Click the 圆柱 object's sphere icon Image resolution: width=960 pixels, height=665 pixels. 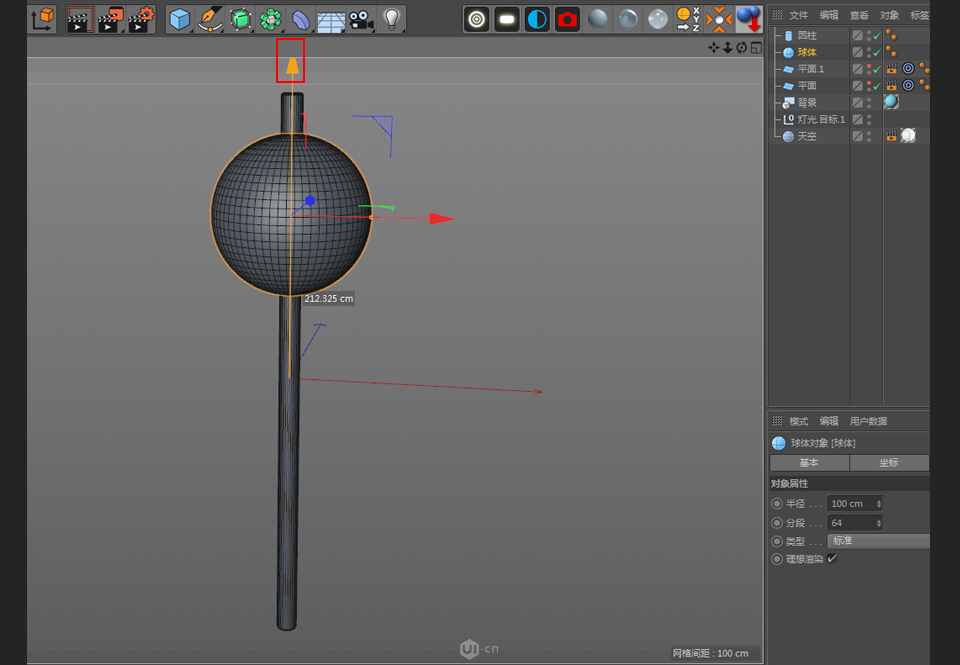(890, 33)
